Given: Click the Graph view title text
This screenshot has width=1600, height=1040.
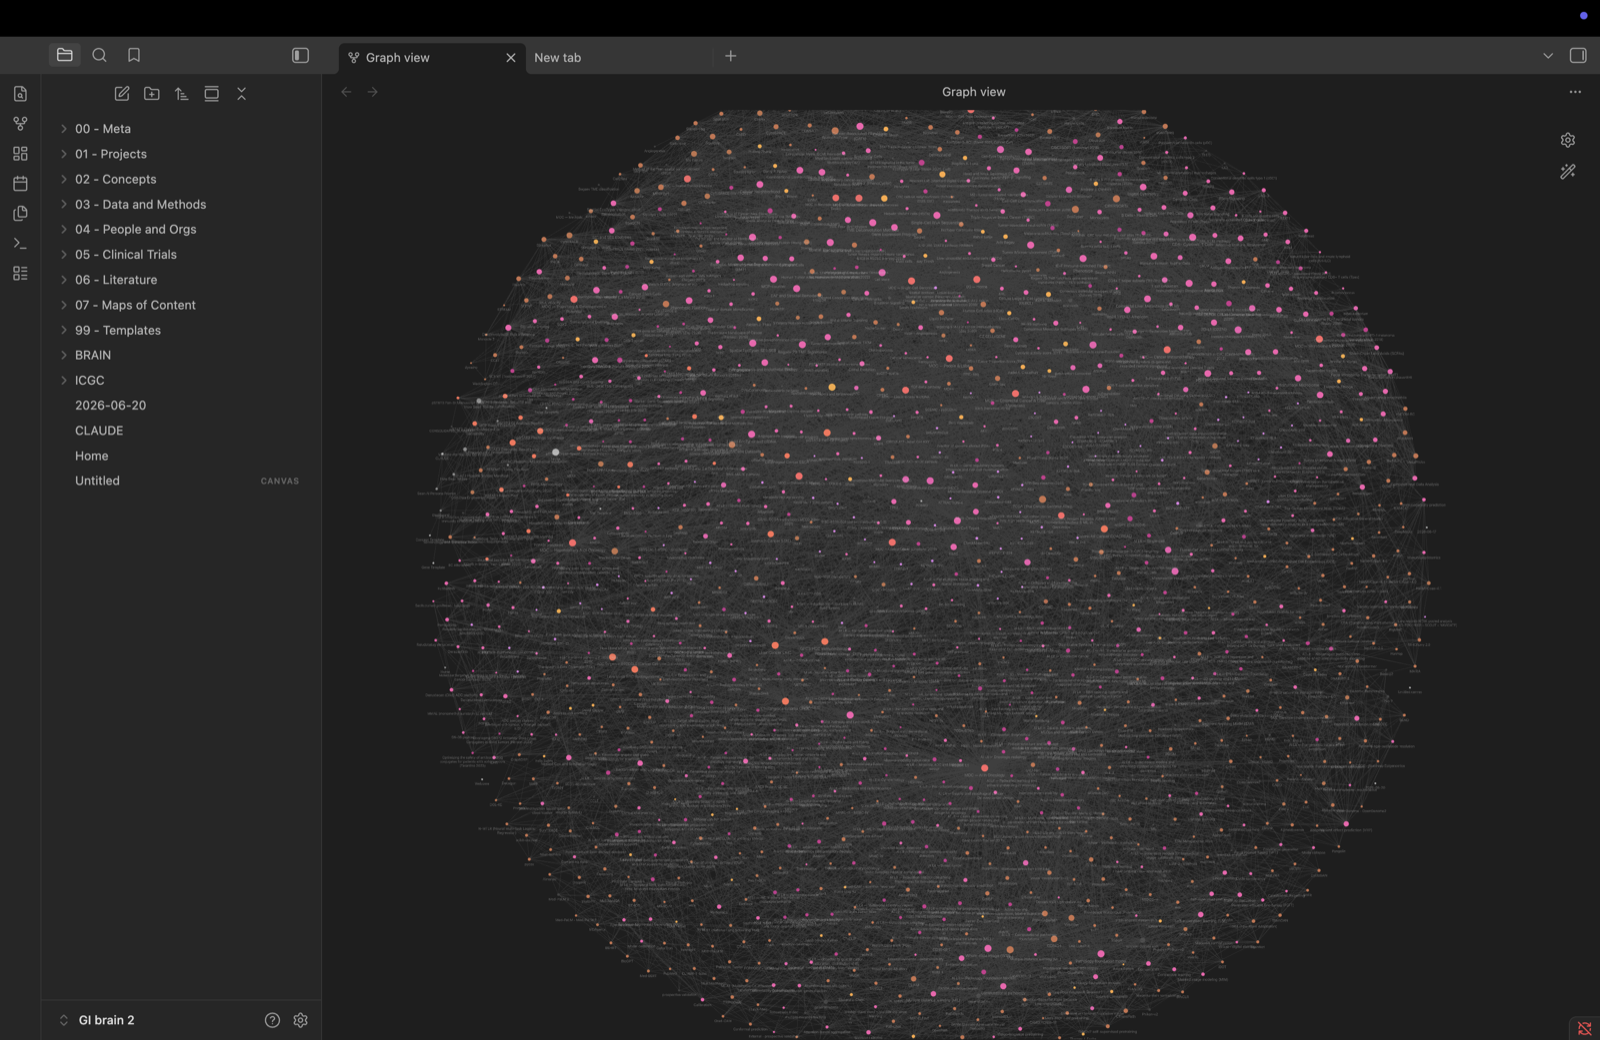Looking at the screenshot, I should 973,92.
